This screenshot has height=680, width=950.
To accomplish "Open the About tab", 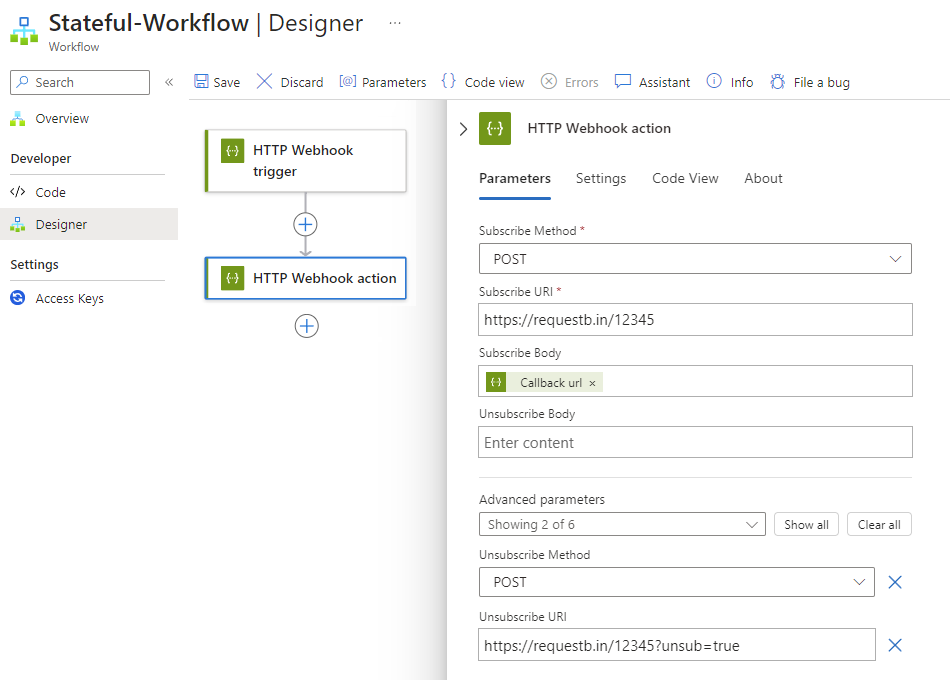I will (x=763, y=178).
